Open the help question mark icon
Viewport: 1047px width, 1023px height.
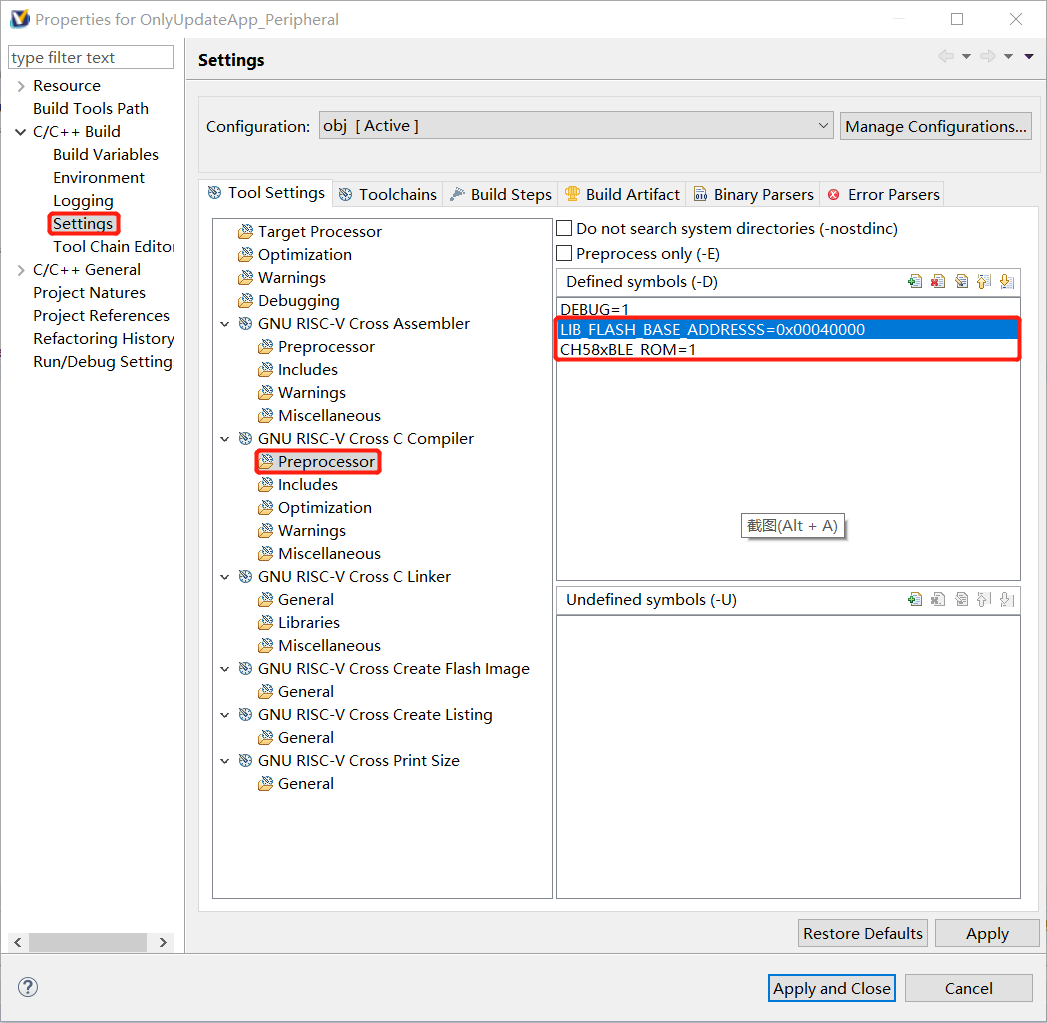(x=28, y=987)
